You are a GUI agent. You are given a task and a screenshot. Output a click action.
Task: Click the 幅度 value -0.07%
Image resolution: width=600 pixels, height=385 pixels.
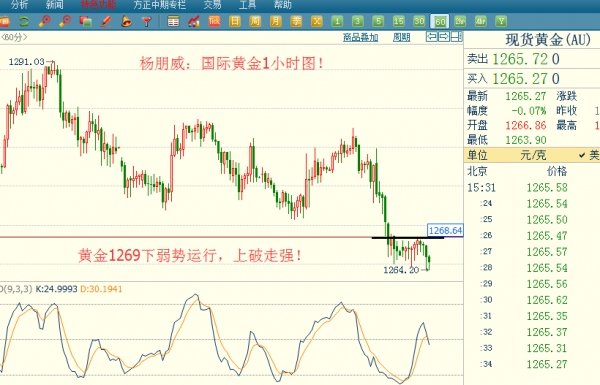529,111
